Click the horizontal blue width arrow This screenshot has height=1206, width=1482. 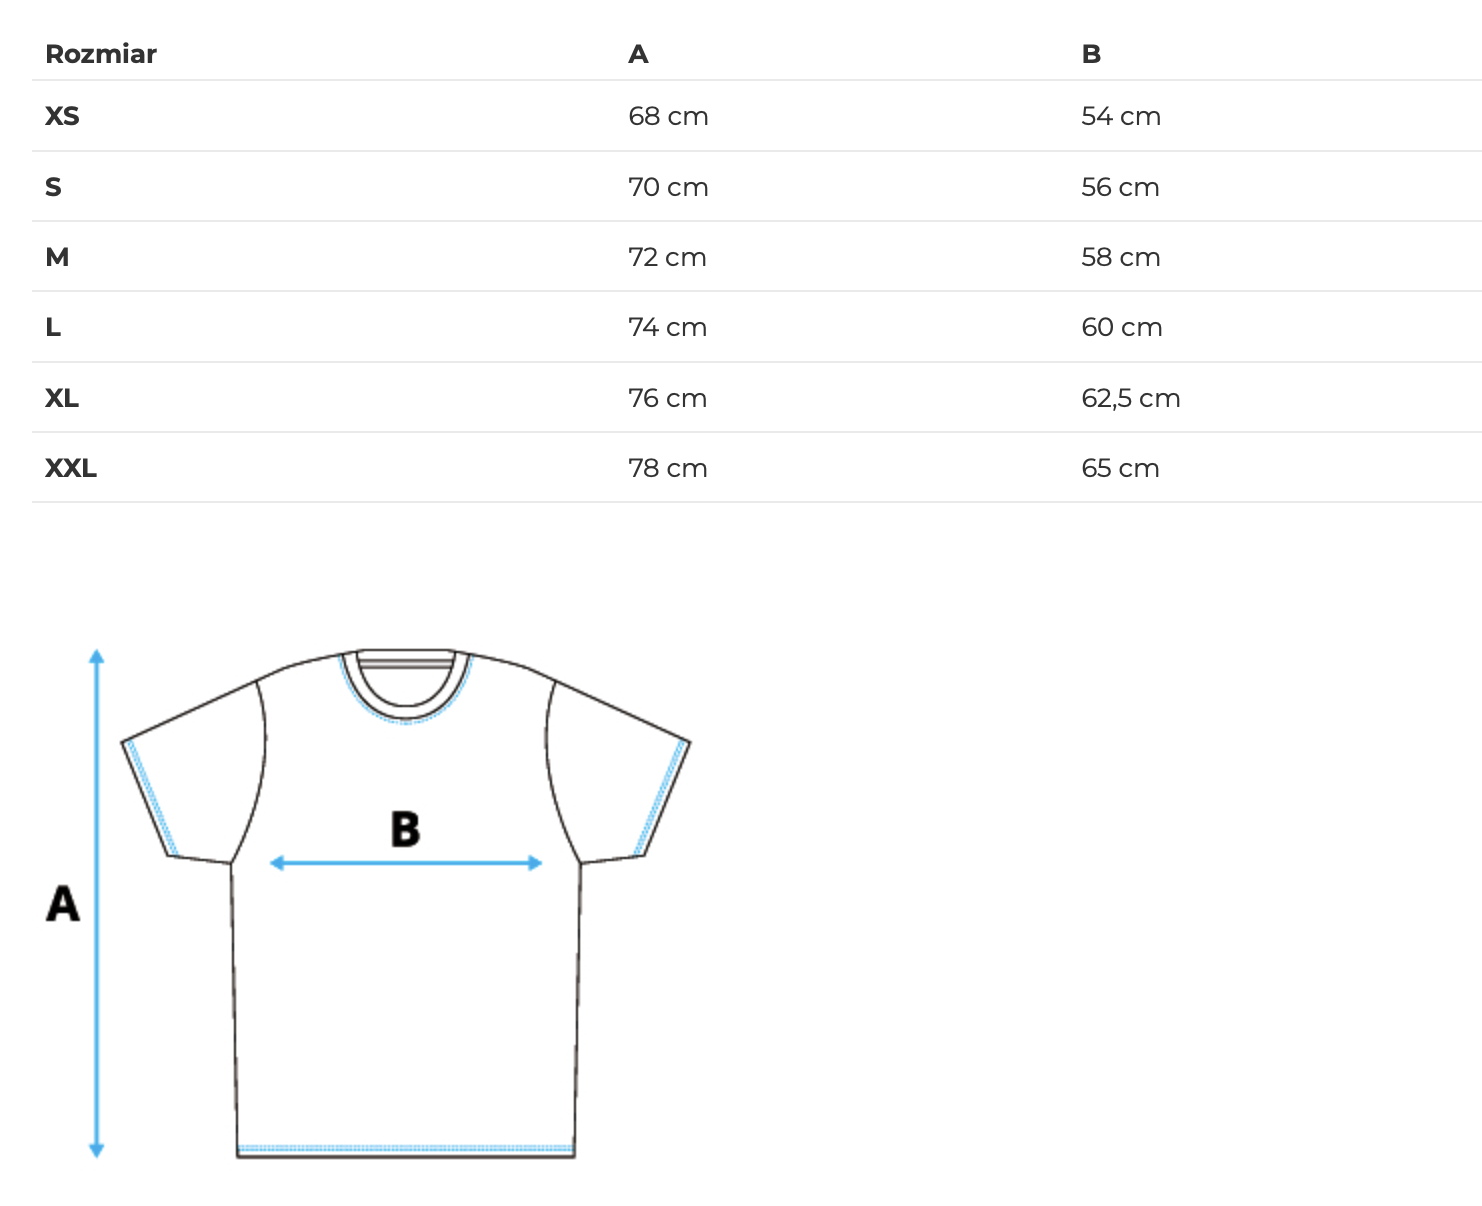[406, 863]
